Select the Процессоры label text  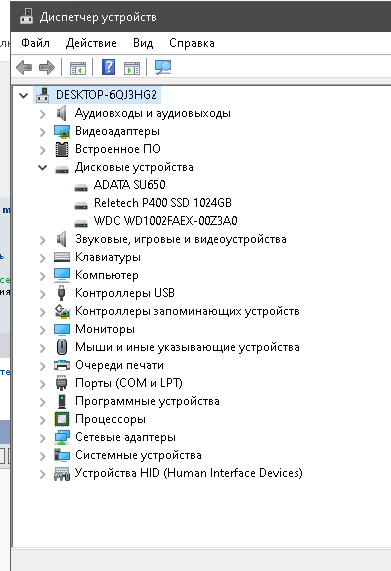pyautogui.click(x=110, y=419)
